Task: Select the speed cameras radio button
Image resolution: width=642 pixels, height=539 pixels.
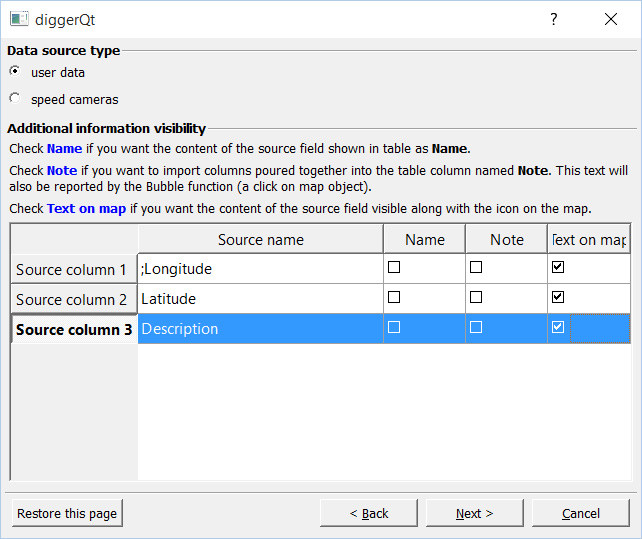Action: (15, 98)
